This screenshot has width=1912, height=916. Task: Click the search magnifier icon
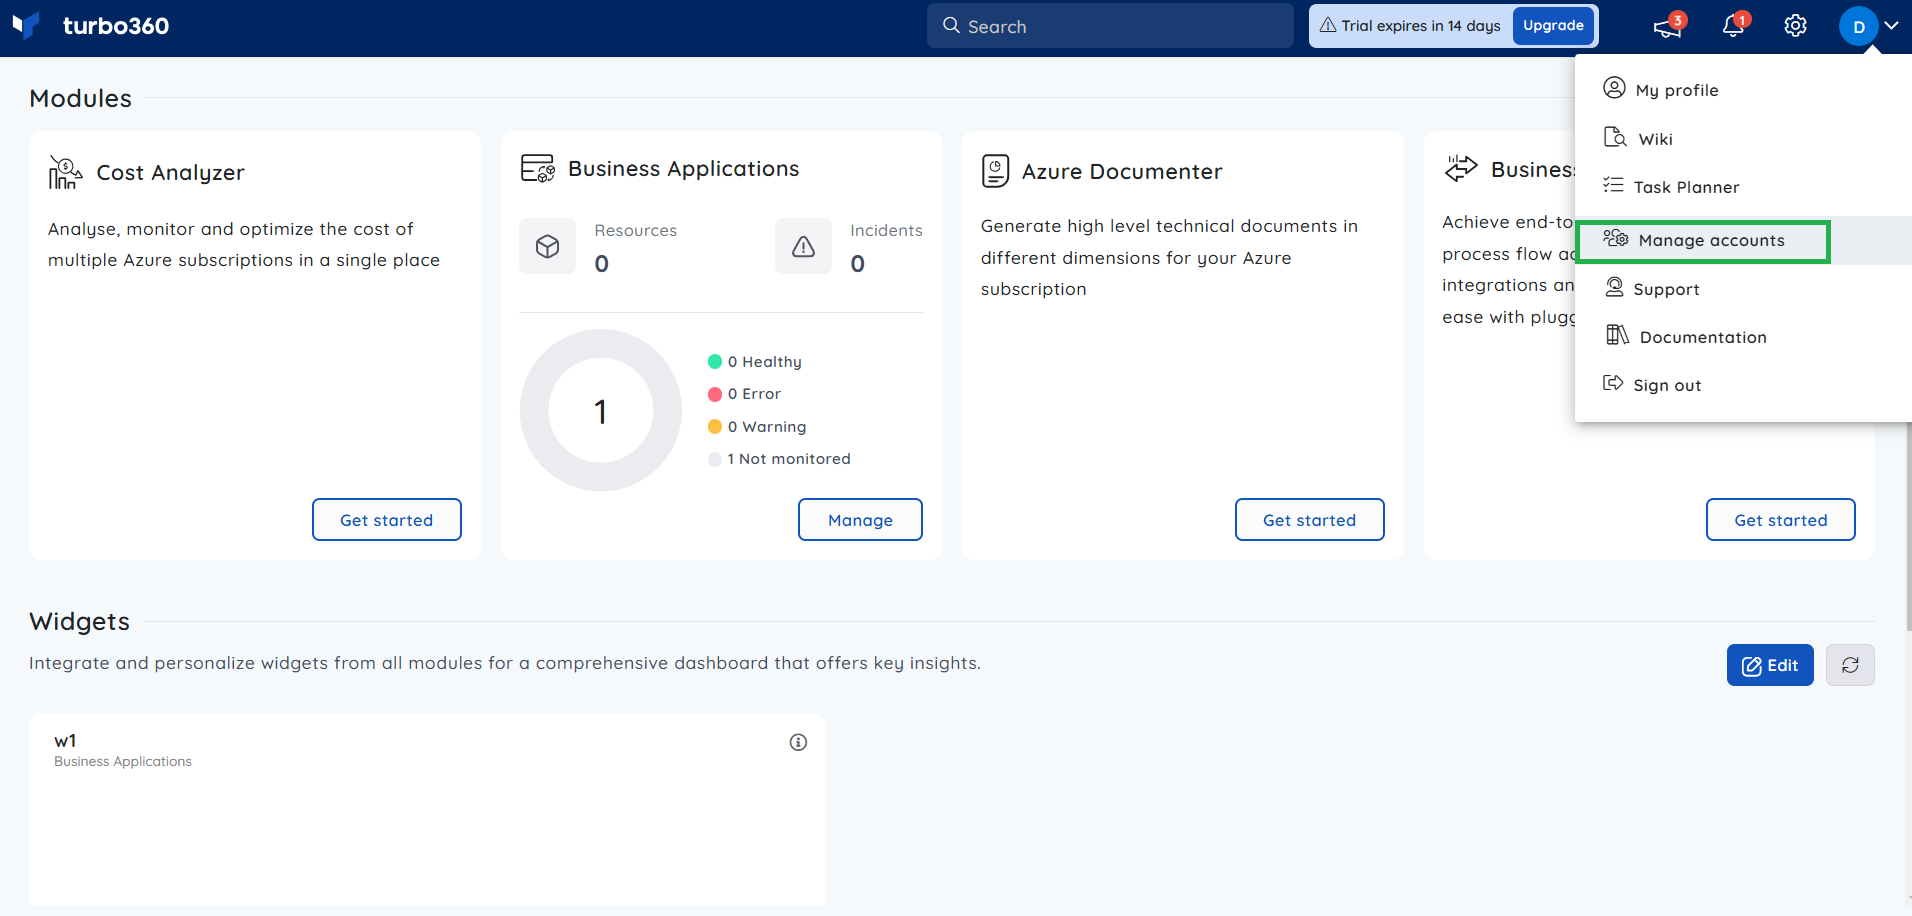pyautogui.click(x=951, y=26)
